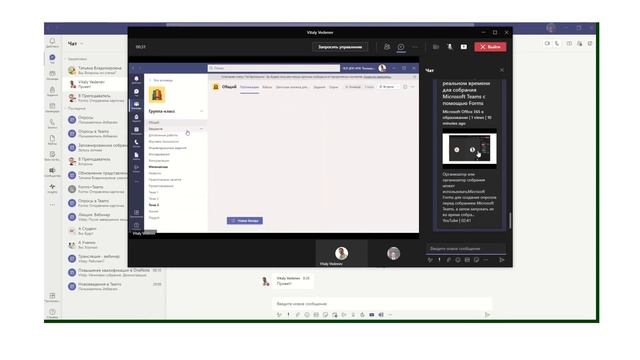The image size is (640, 360).
Task: Show more apps ellipsis in main left rail
Action: point(52,204)
